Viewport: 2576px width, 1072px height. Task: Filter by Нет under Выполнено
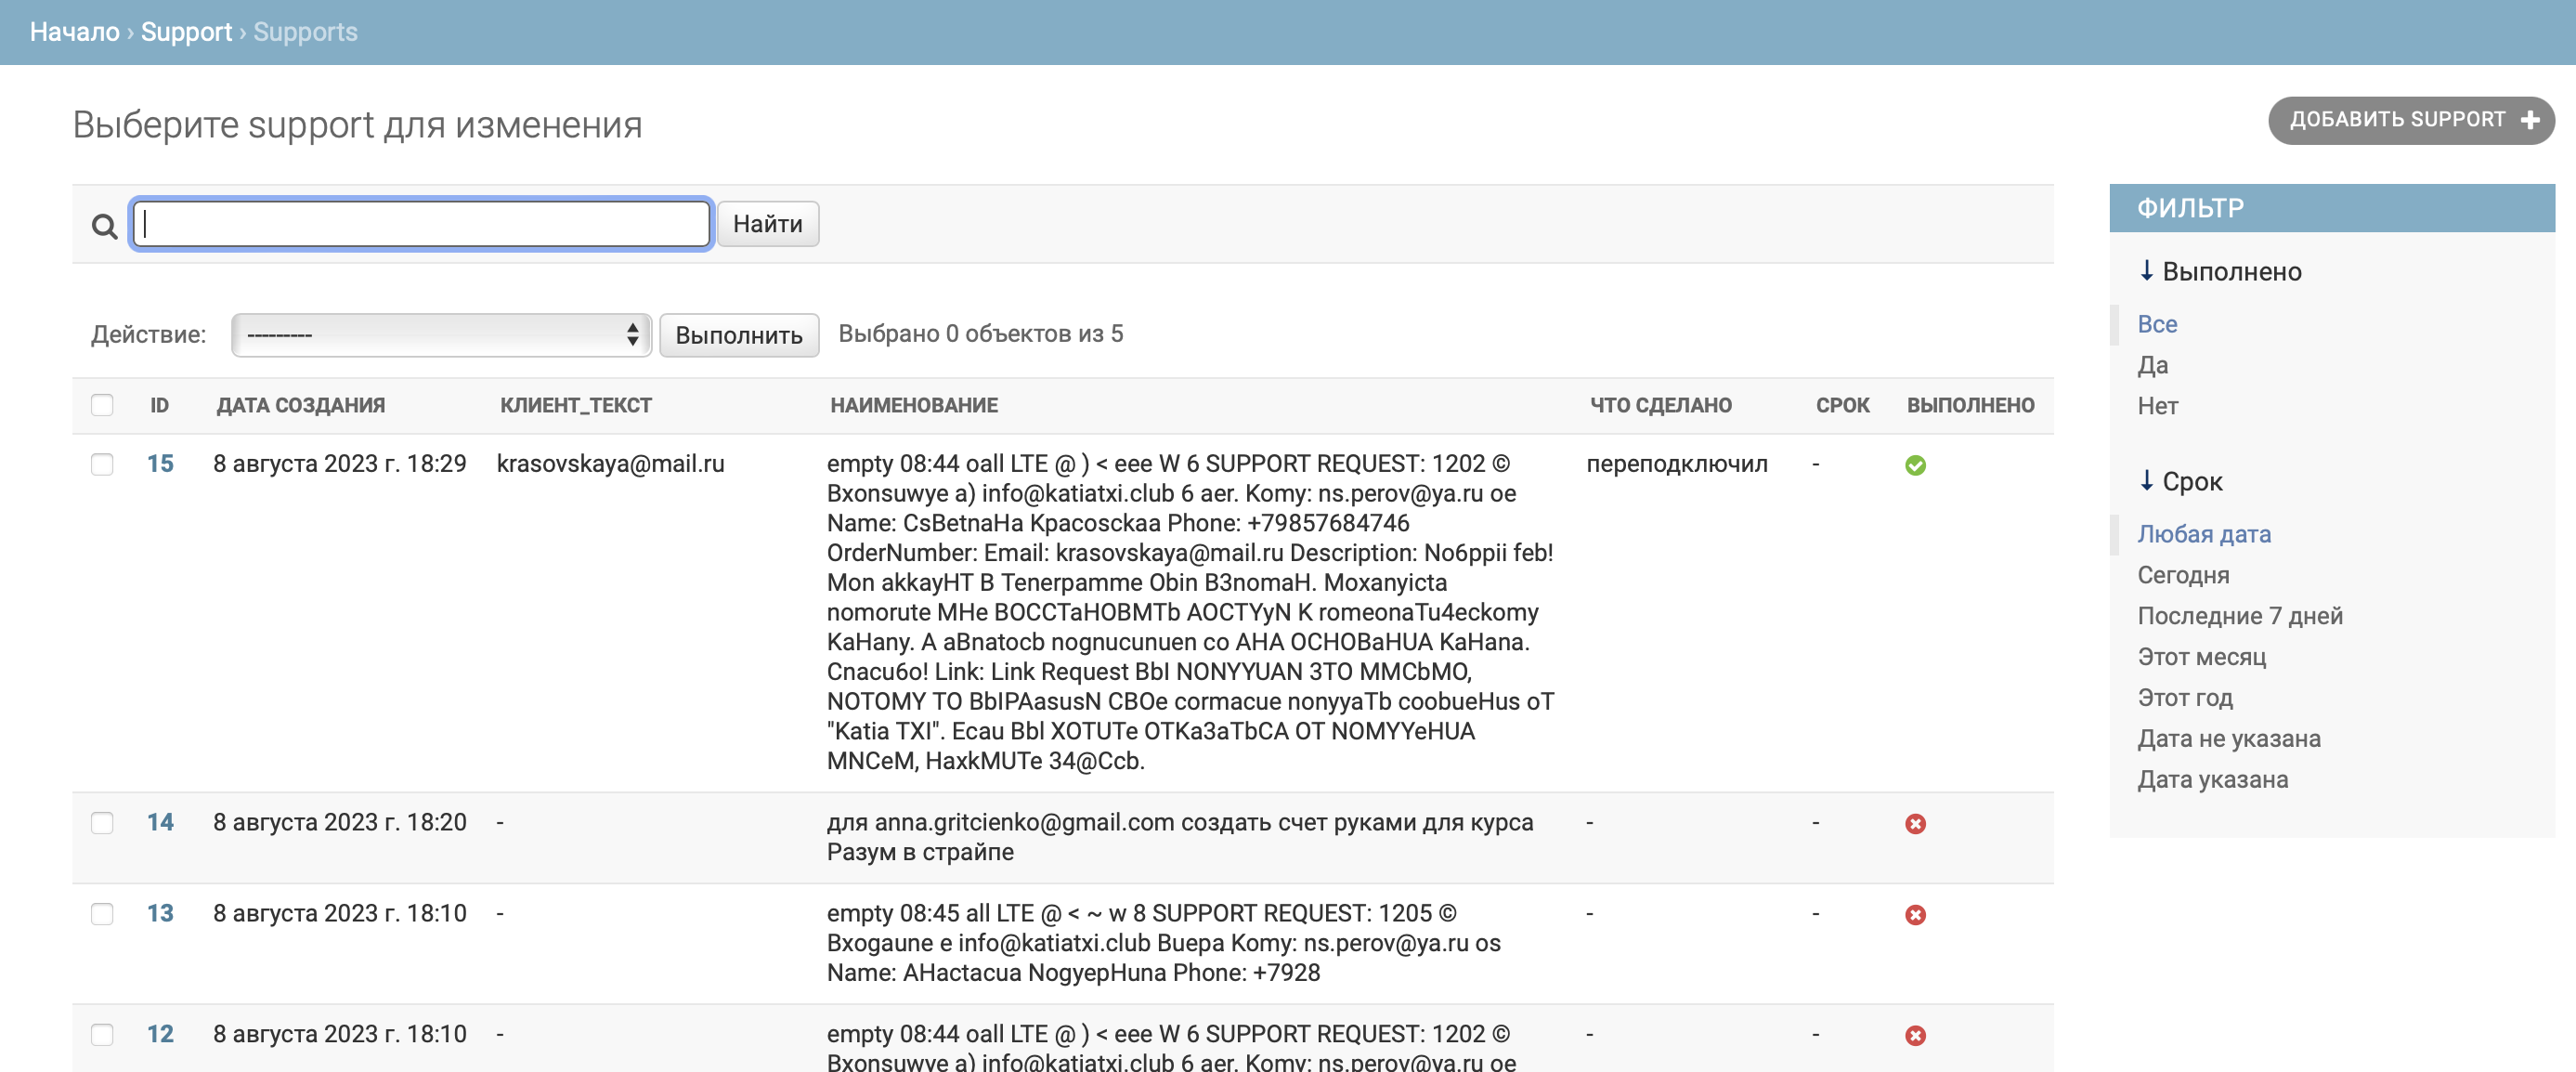click(x=2157, y=406)
